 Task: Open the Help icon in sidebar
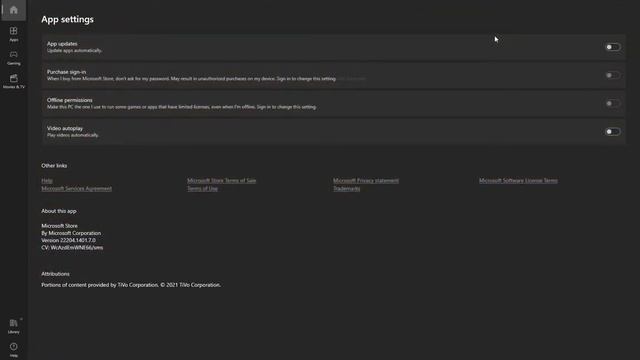pyautogui.click(x=13, y=350)
